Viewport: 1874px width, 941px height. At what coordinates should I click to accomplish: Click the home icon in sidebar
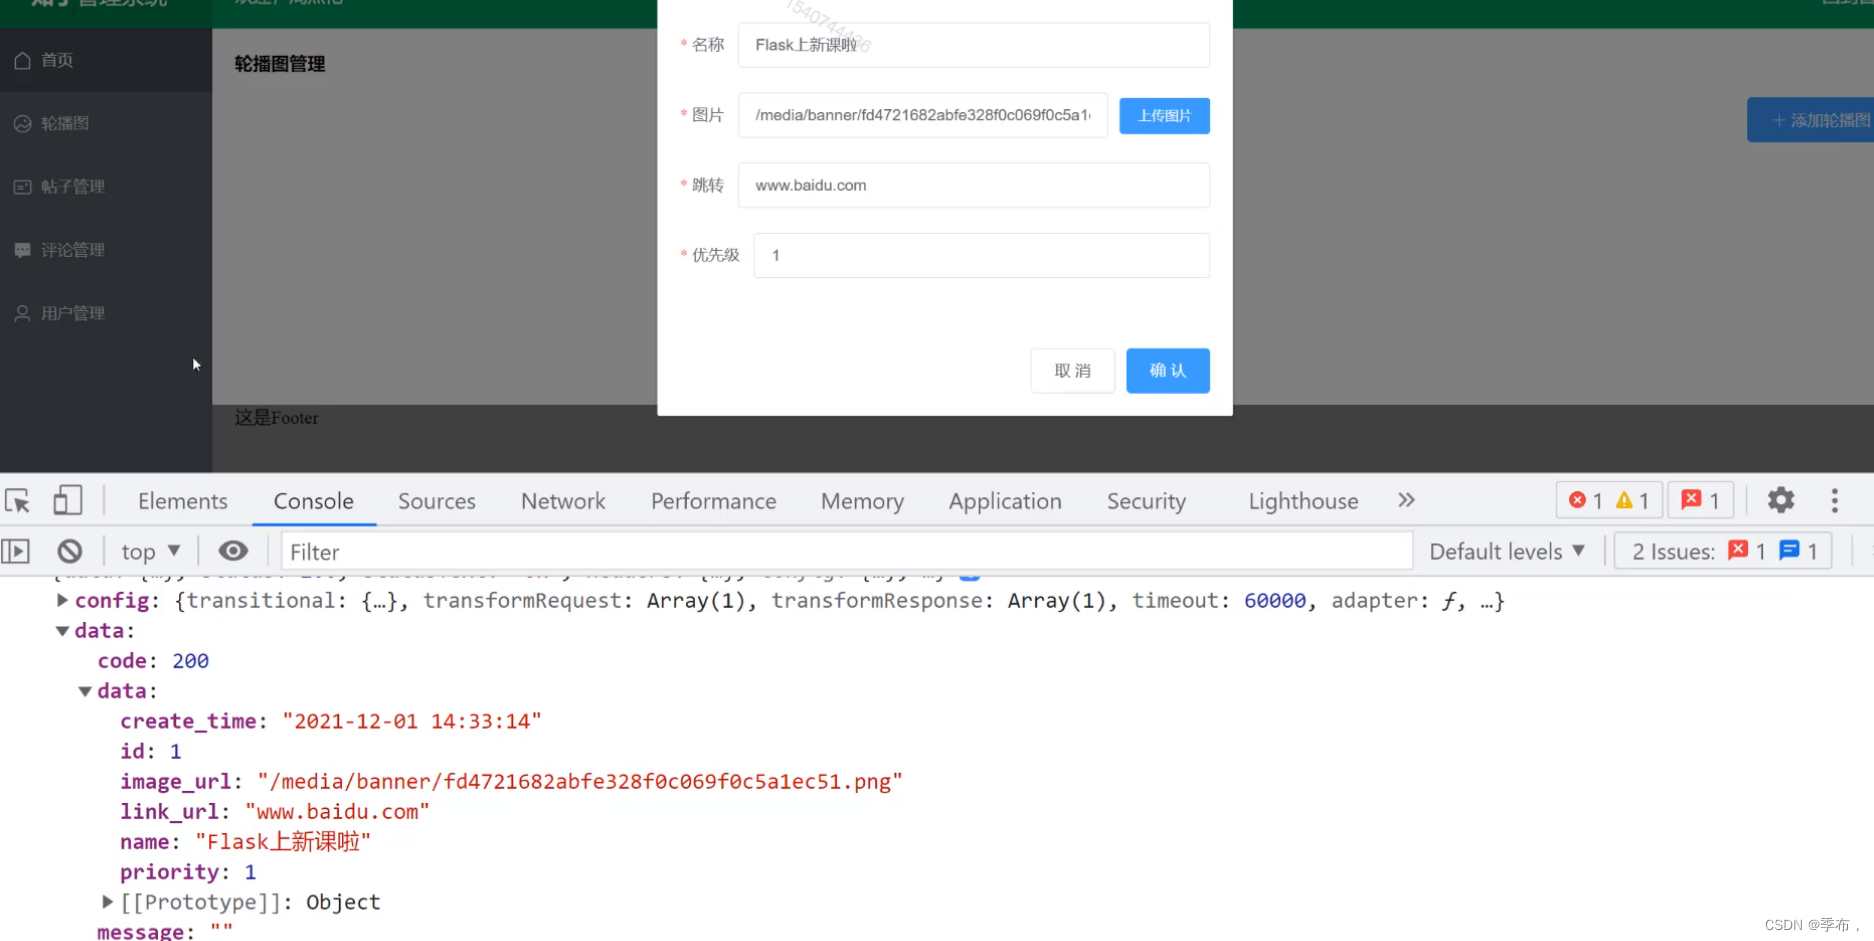[x=22, y=60]
